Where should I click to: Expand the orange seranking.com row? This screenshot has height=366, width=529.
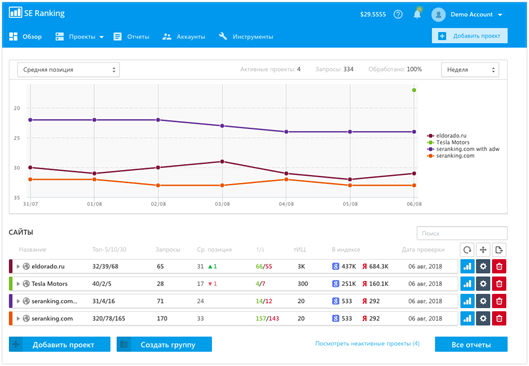[x=18, y=318]
